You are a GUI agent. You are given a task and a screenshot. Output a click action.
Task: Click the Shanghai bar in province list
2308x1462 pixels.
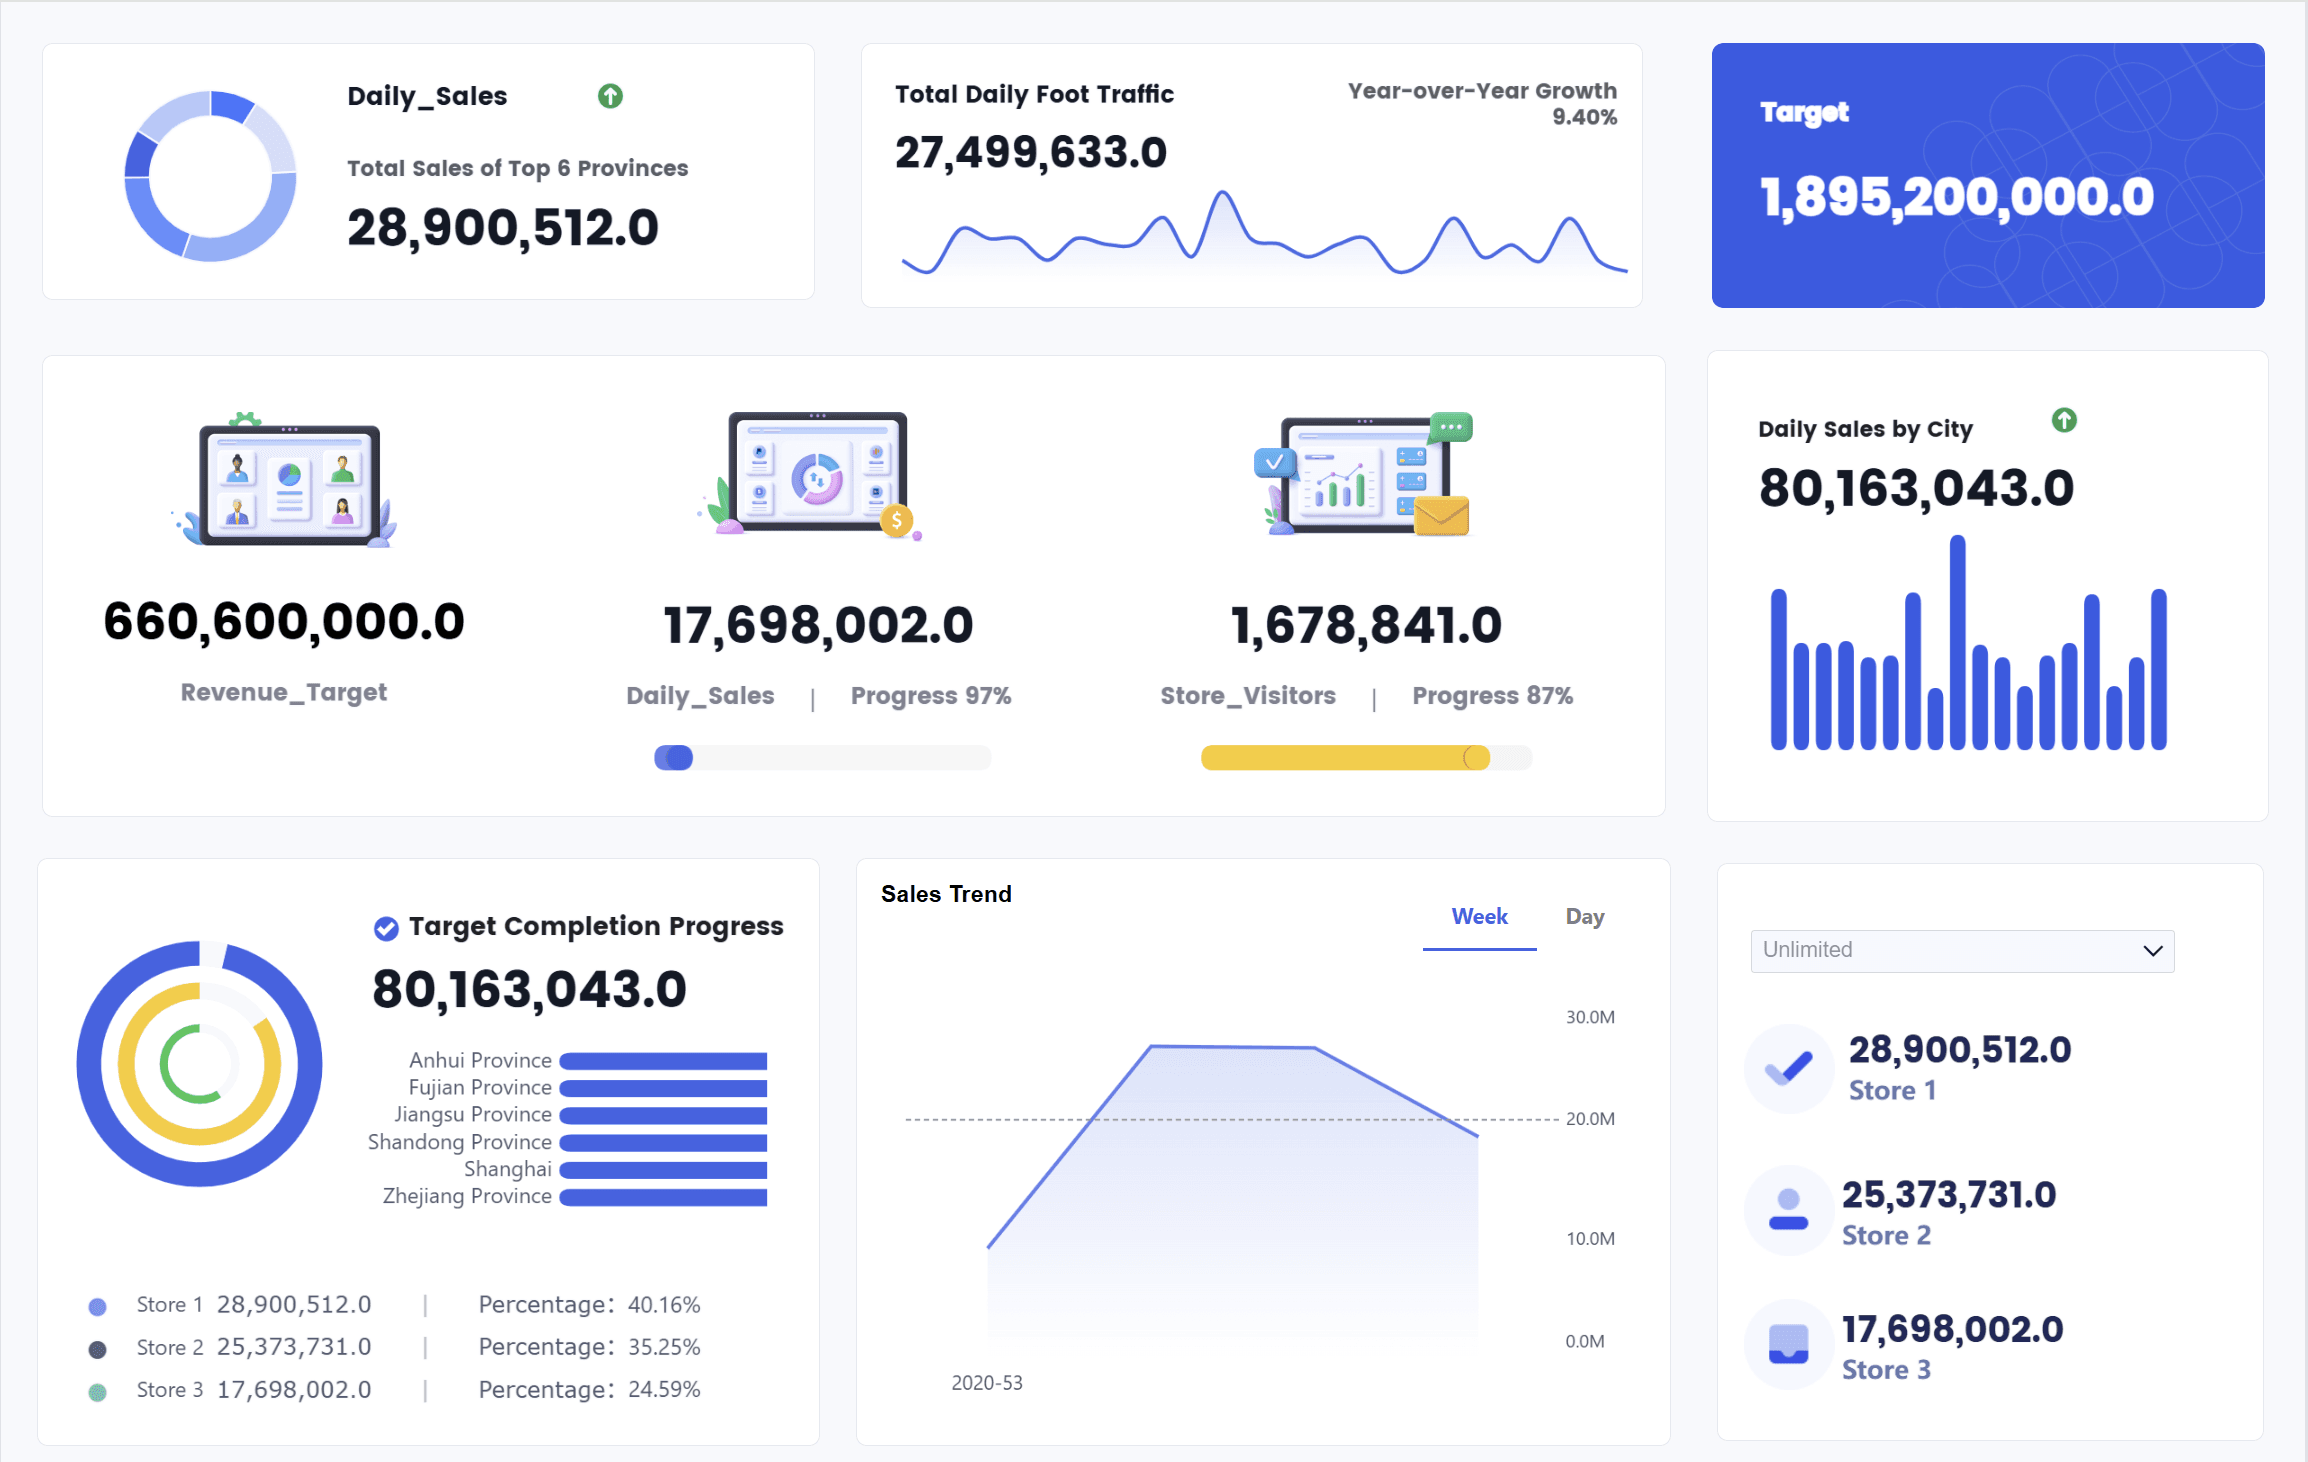click(x=663, y=1170)
